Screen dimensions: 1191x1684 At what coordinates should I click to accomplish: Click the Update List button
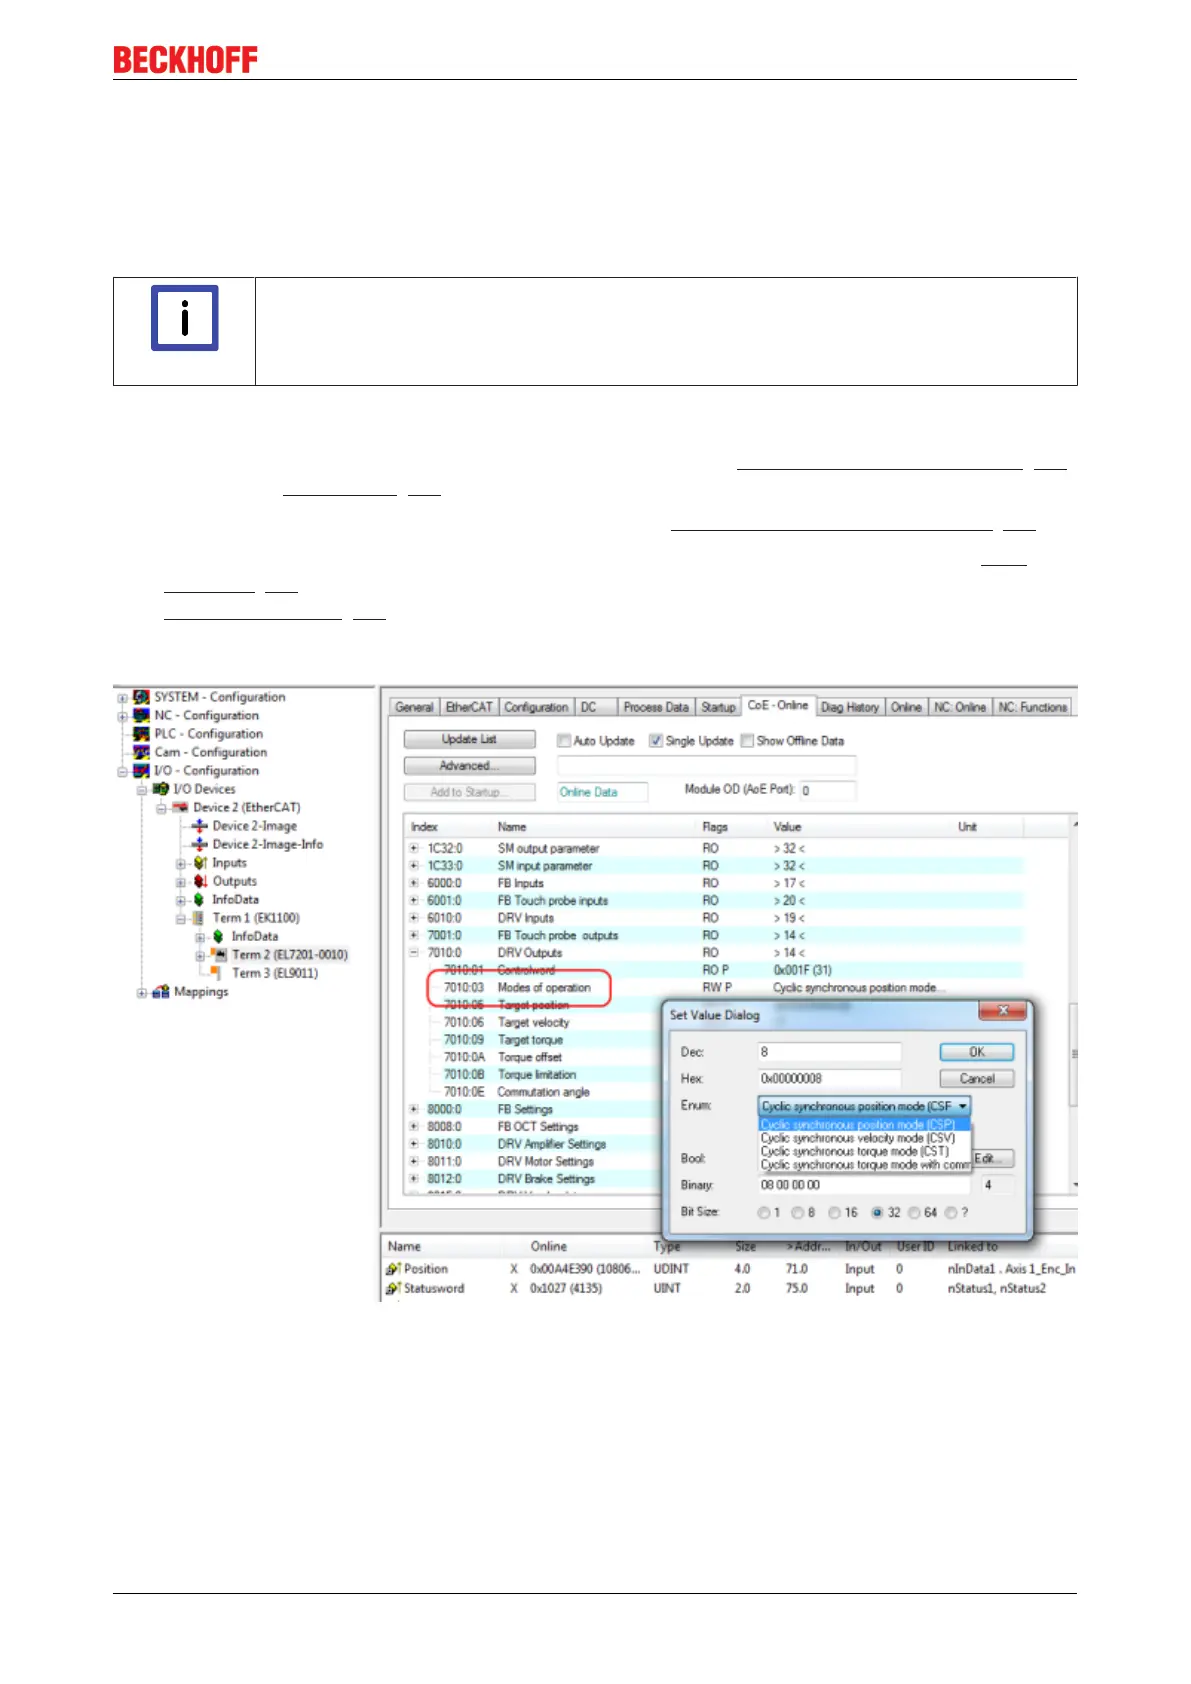(469, 739)
